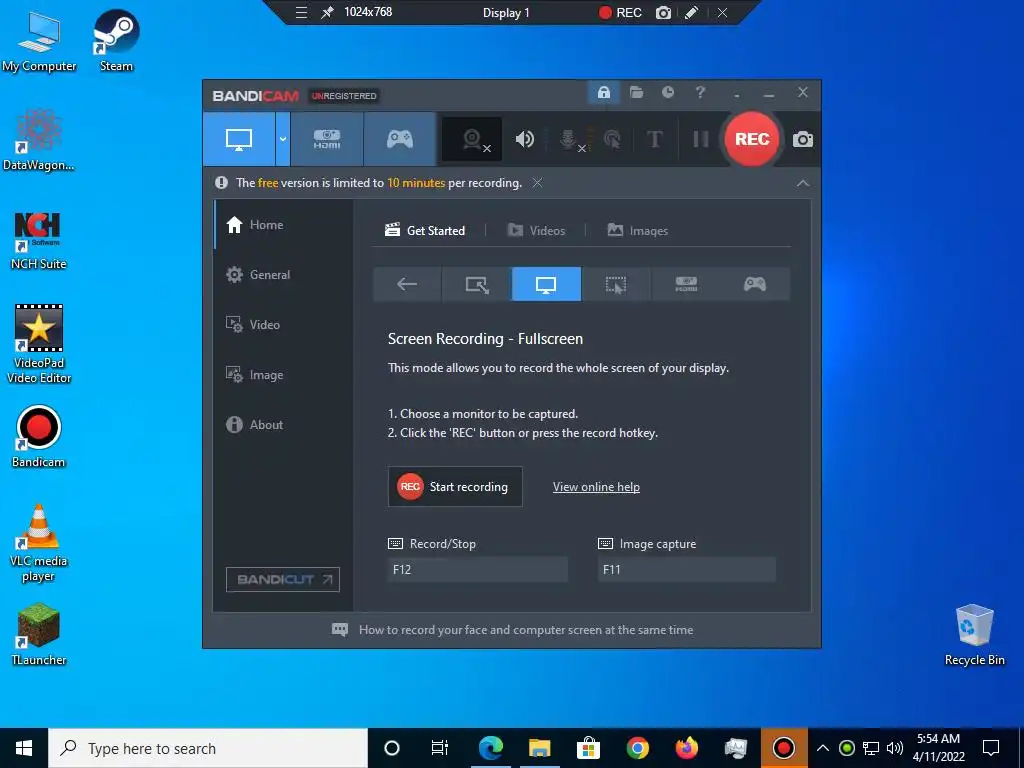Dismiss the free version notice
1024x768 pixels.
pos(537,183)
